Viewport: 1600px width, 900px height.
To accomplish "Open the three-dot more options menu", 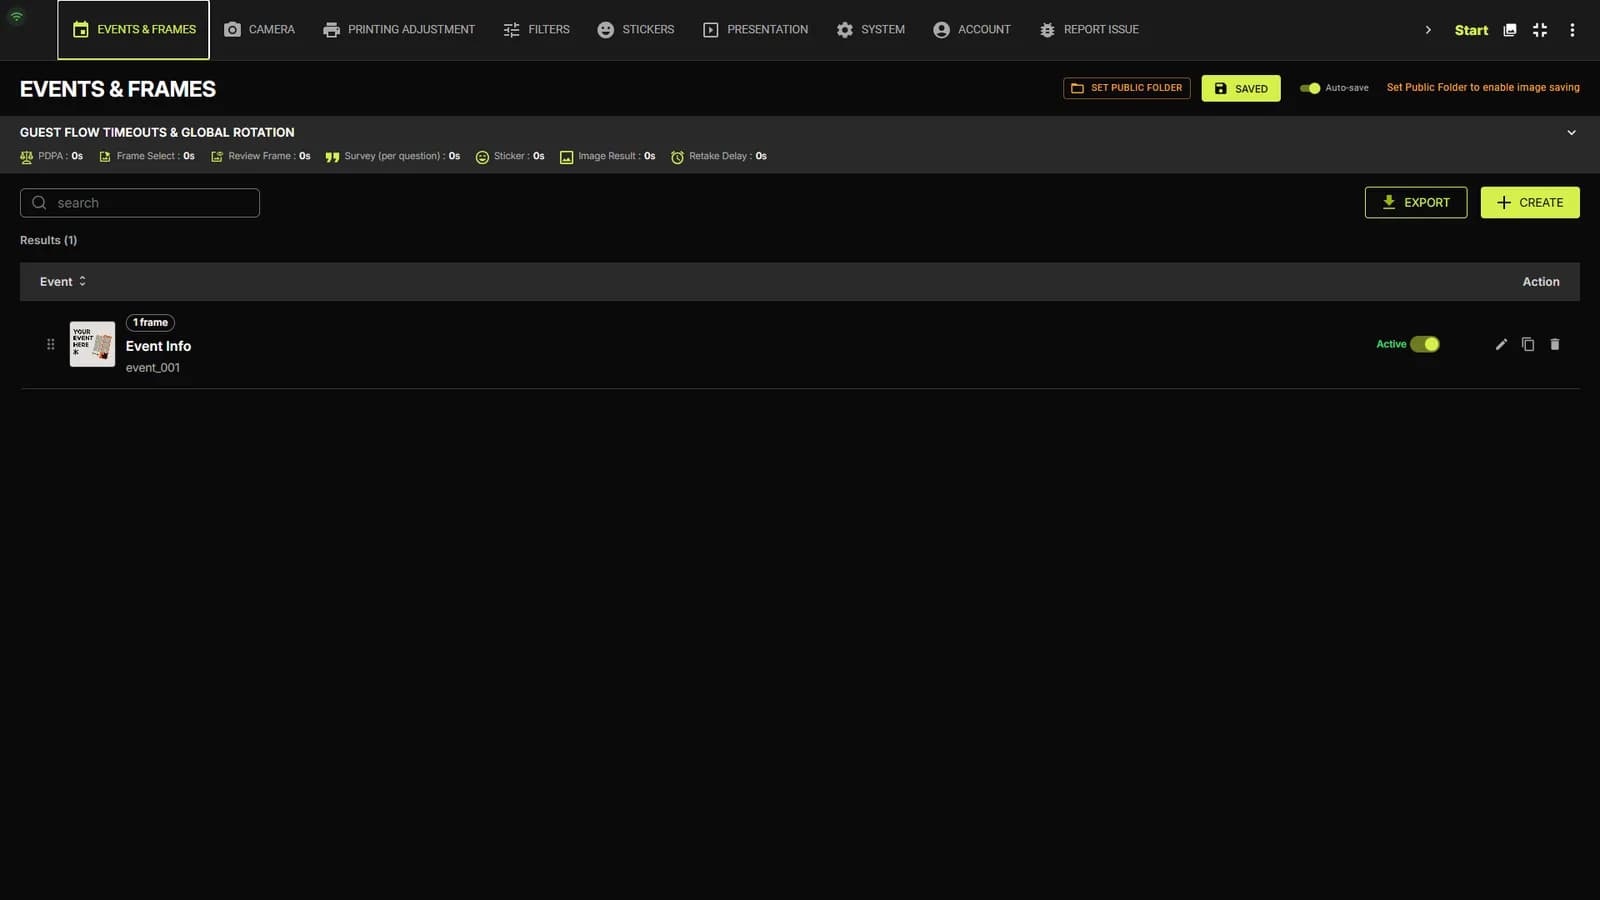I will (1572, 30).
